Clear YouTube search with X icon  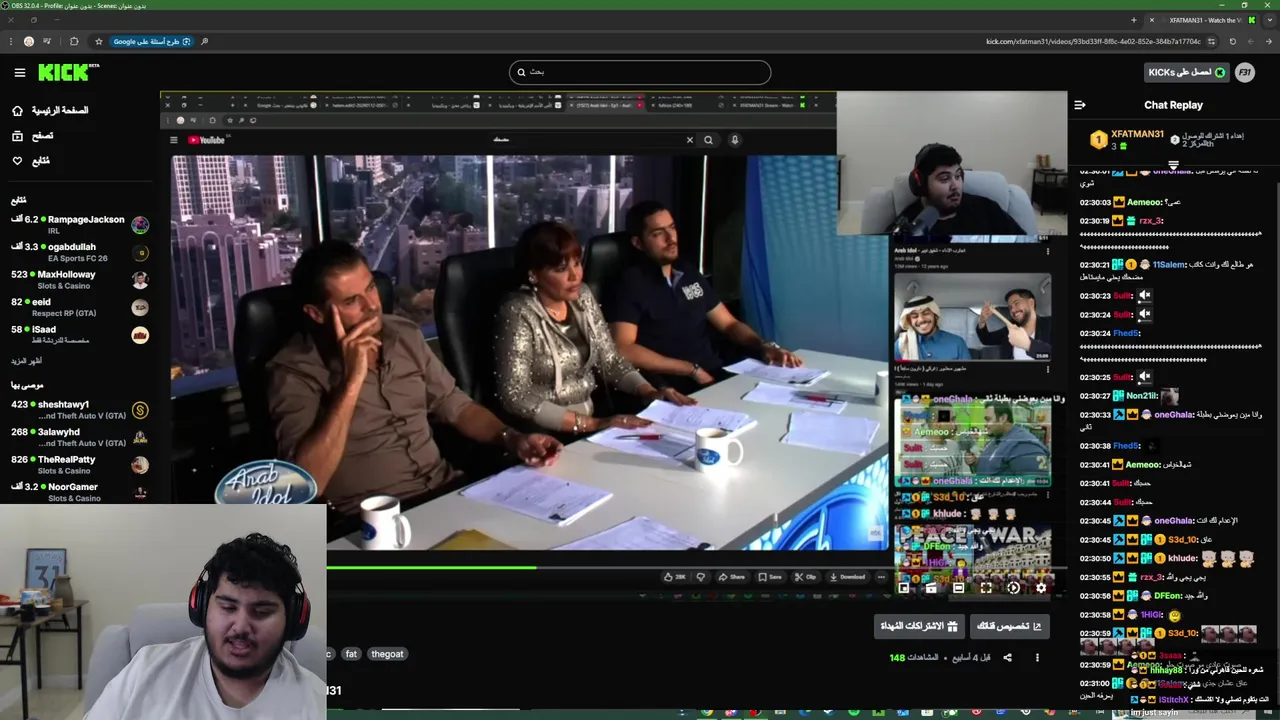[x=689, y=140]
